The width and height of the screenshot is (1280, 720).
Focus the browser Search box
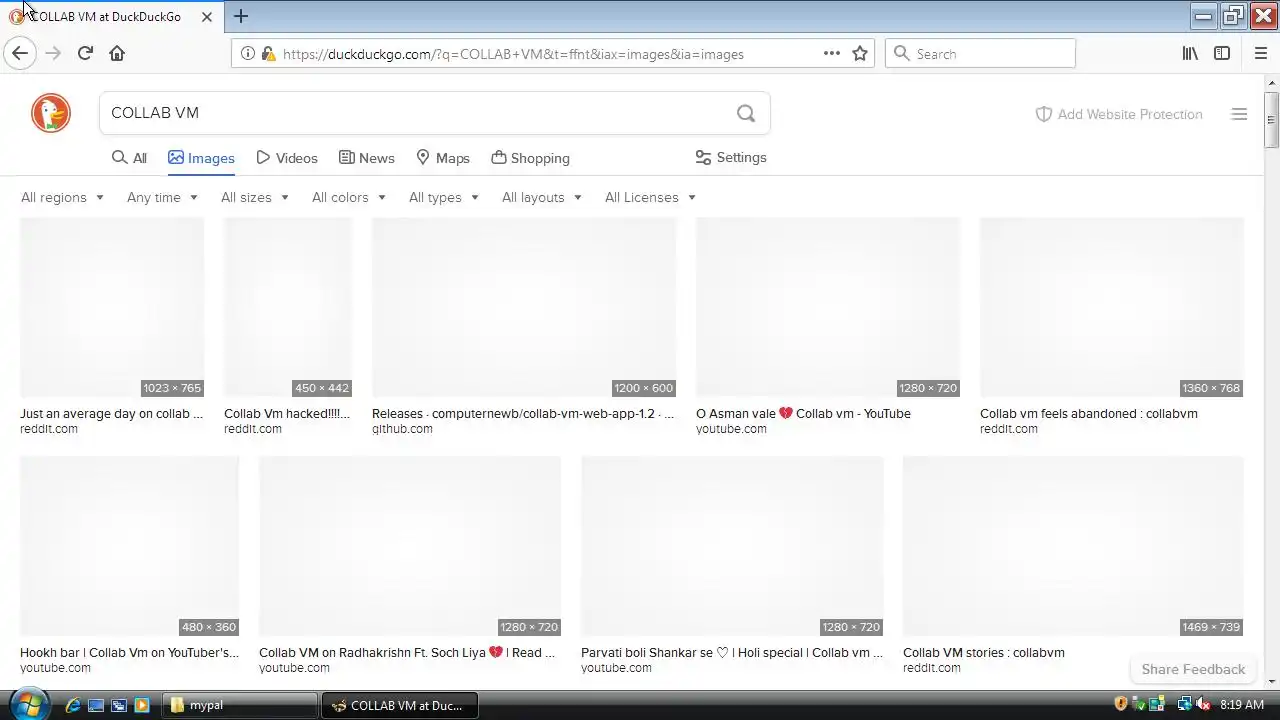click(980, 54)
